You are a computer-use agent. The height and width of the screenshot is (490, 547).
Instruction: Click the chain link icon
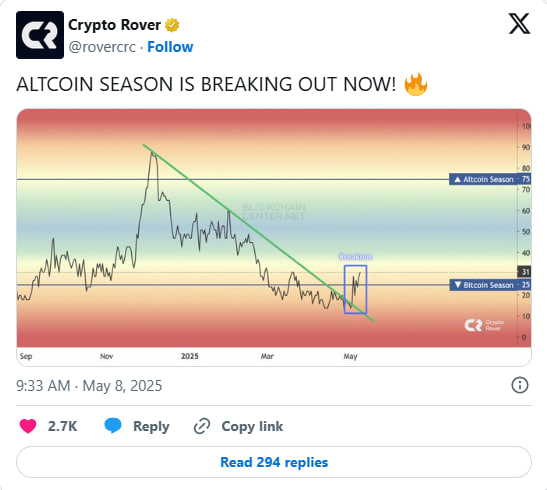coord(202,426)
